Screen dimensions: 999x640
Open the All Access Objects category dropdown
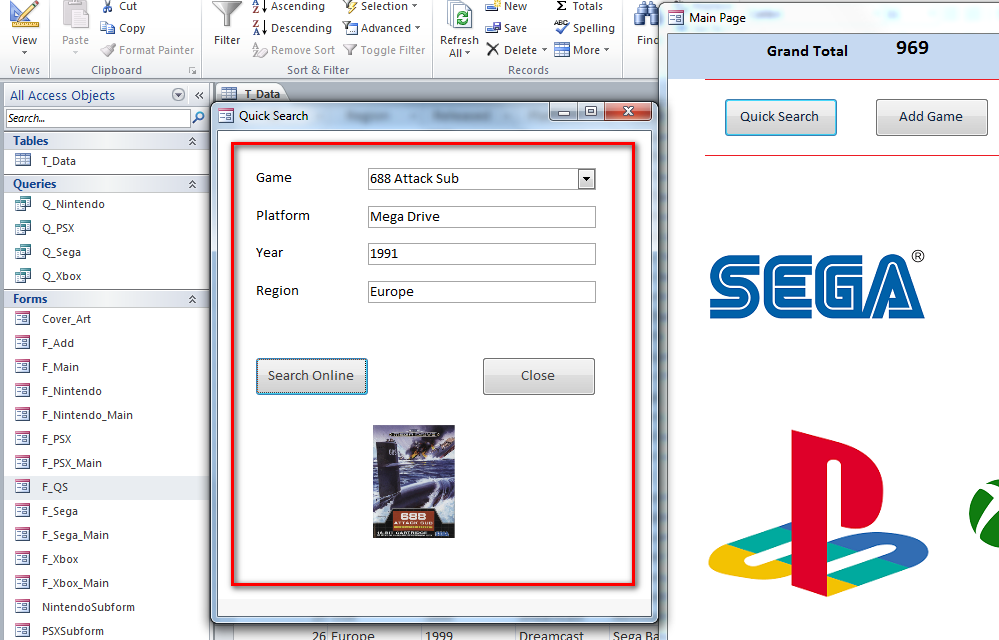click(x=178, y=95)
